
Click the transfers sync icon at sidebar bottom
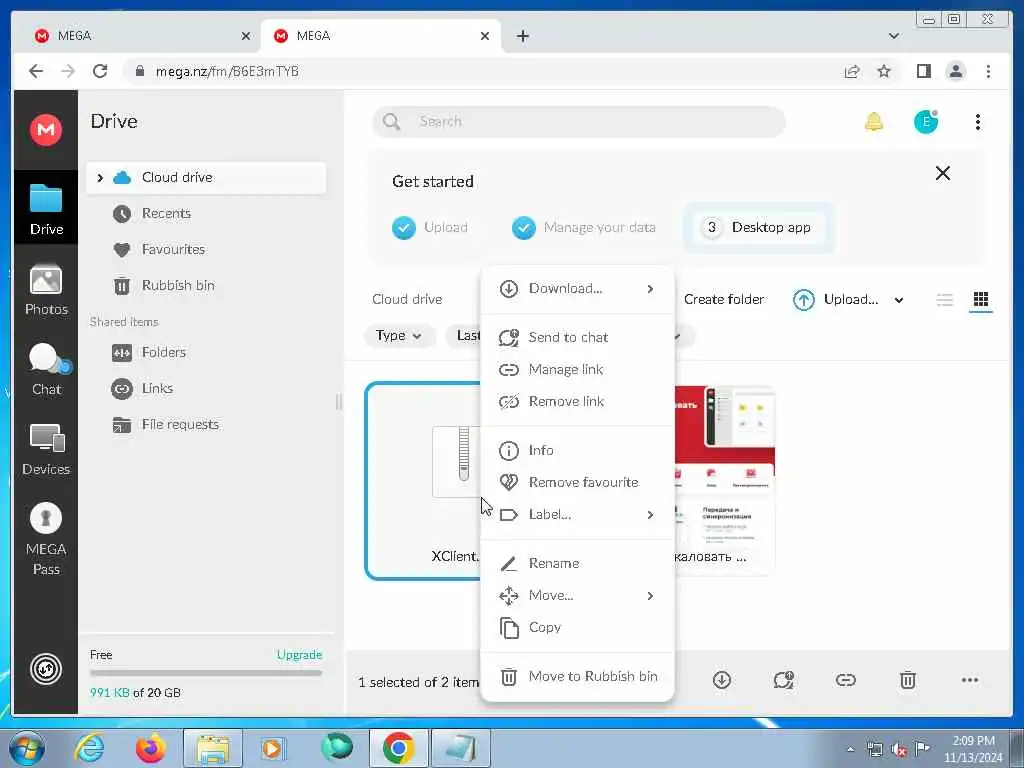(x=46, y=669)
